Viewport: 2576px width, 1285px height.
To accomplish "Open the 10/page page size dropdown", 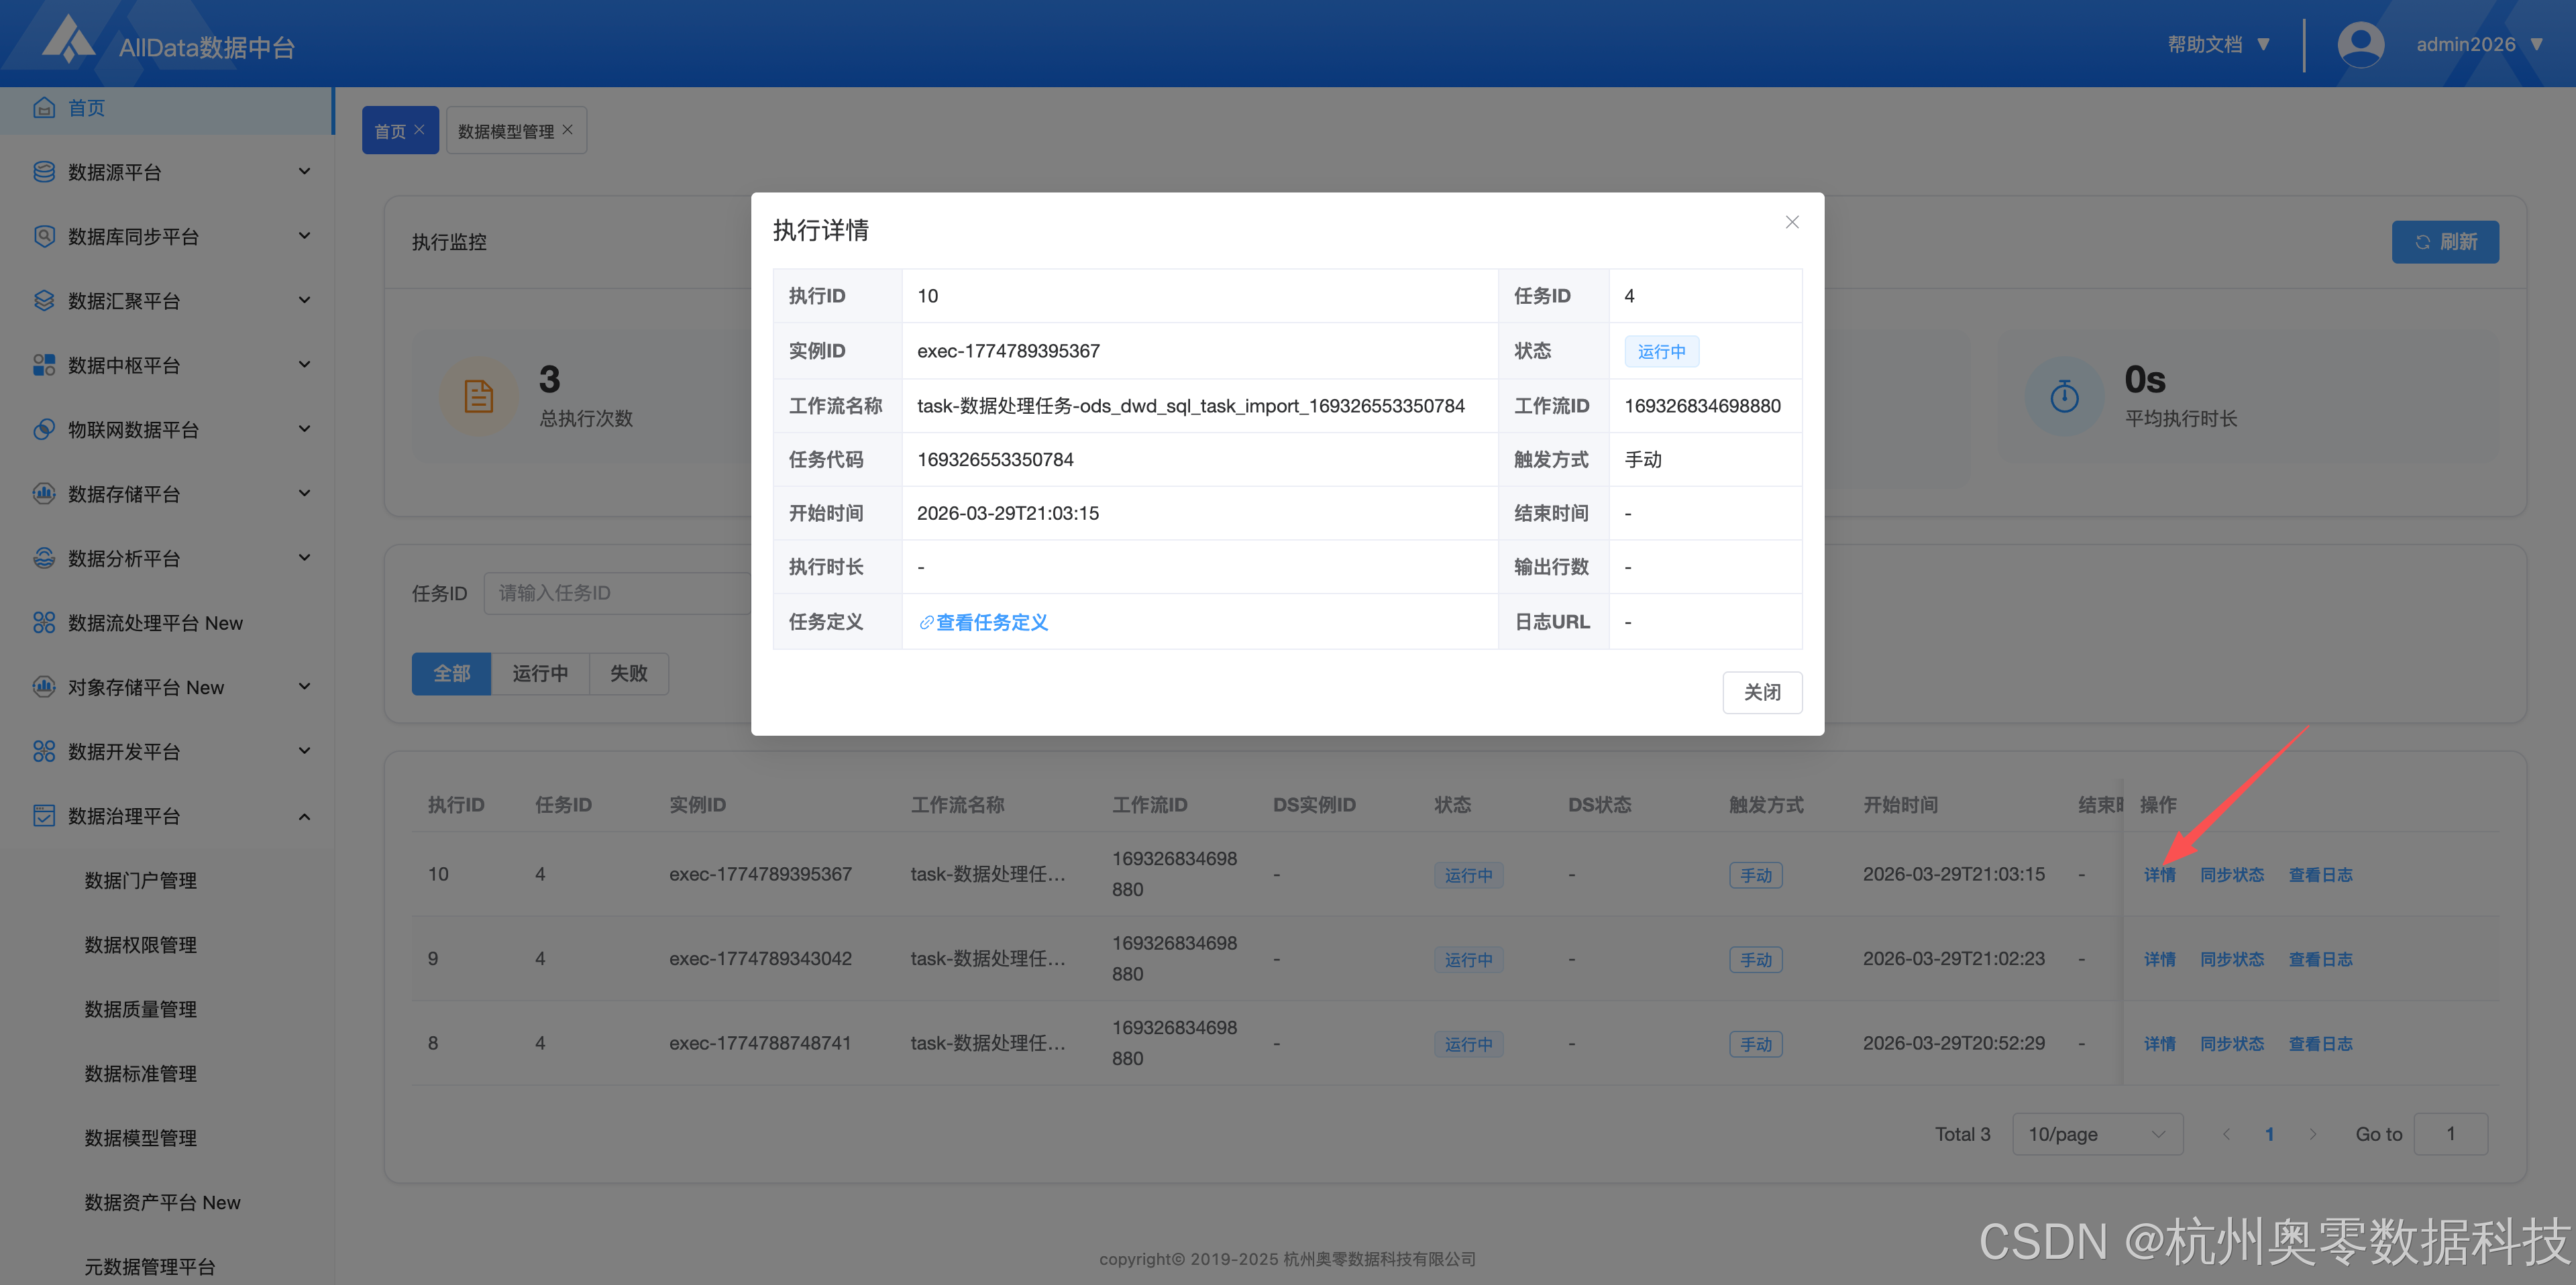I will (2097, 1134).
